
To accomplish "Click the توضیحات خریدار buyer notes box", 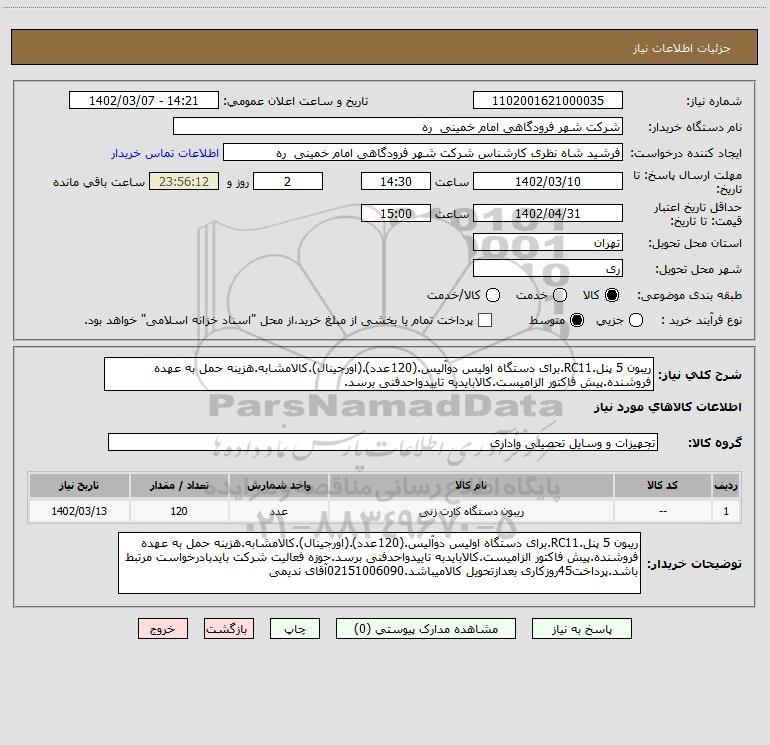I will [380, 563].
